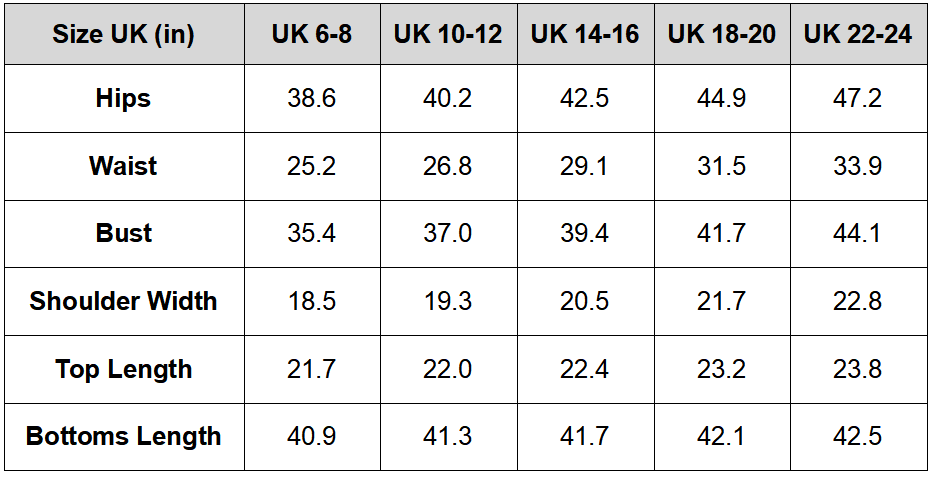Image resolution: width=933 pixels, height=477 pixels.
Task: Select the Waist value 31.5 cell
Action: click(722, 166)
